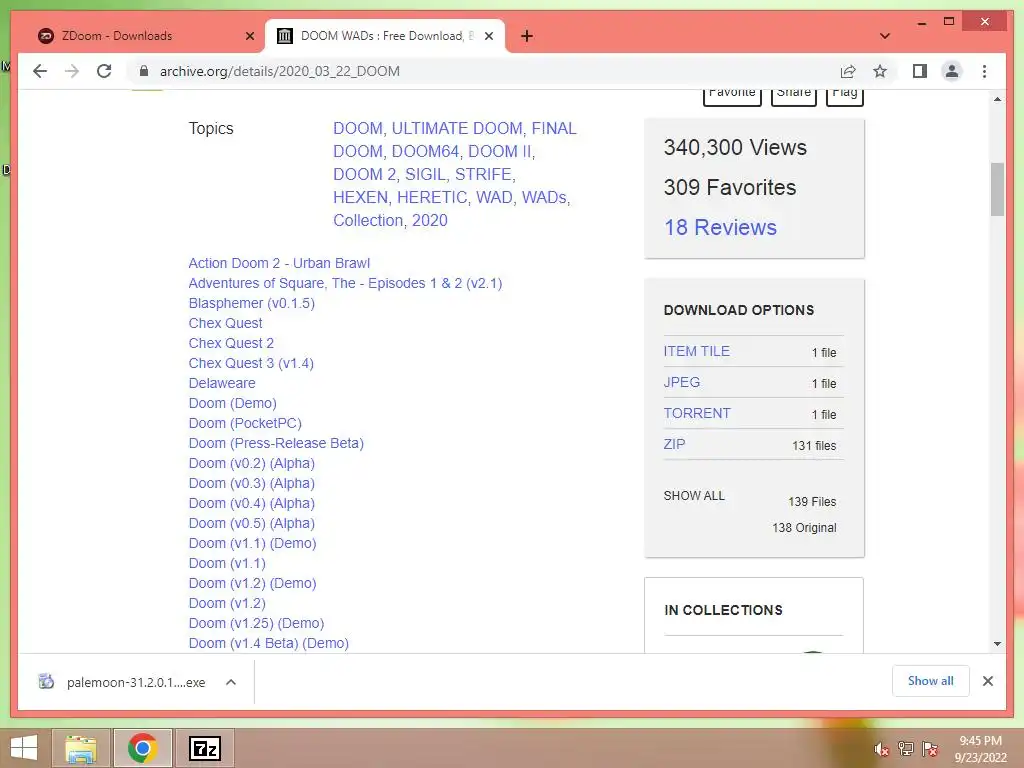Screen dimensions: 1024x768
Task: Open the tab search chevron
Action: click(x=884, y=36)
